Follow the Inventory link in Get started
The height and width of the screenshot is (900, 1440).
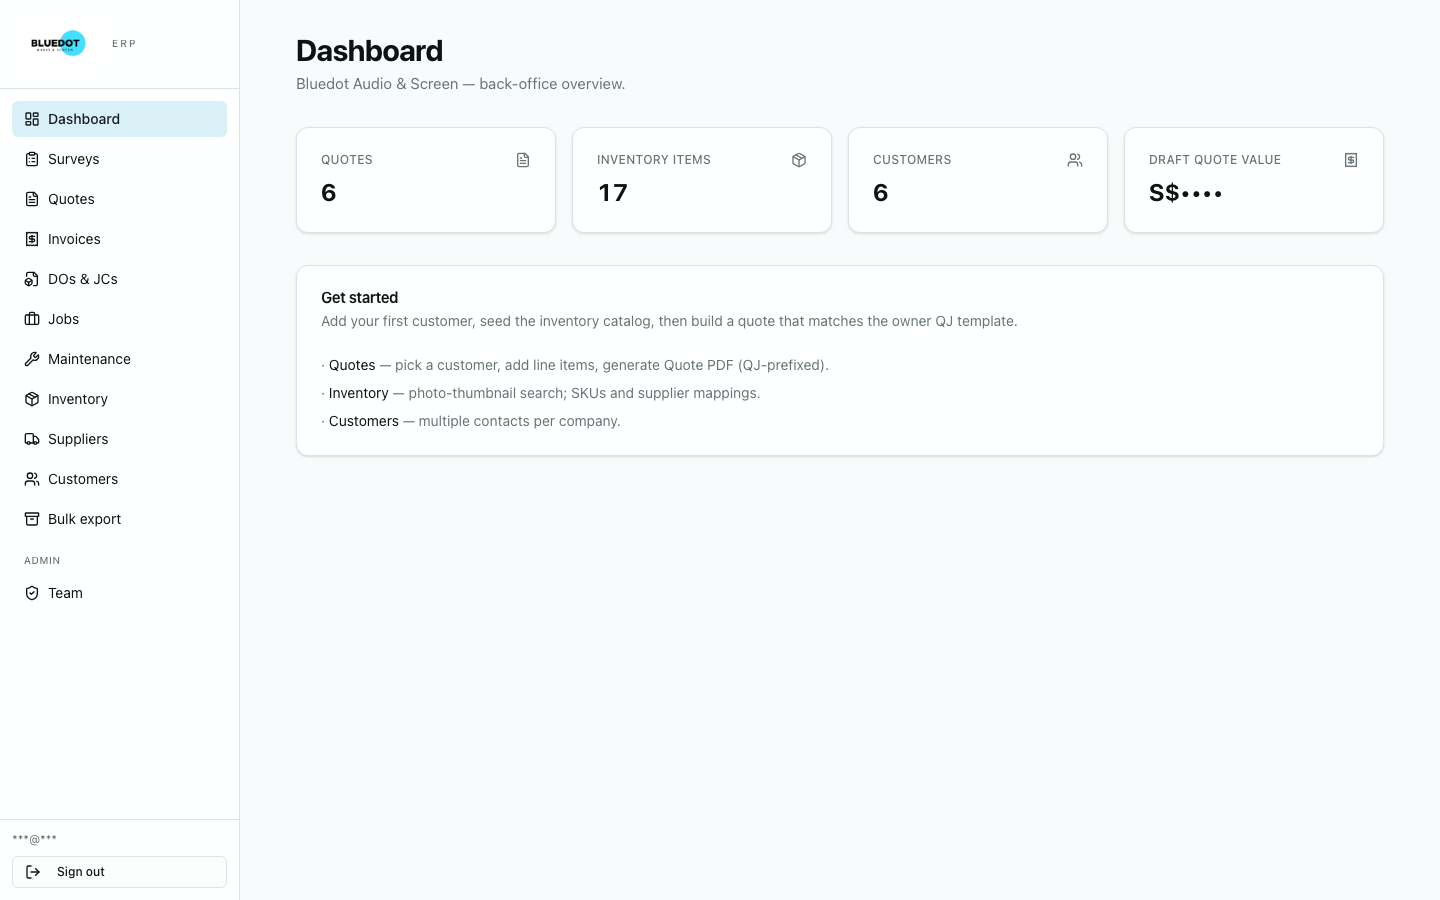coord(358,393)
